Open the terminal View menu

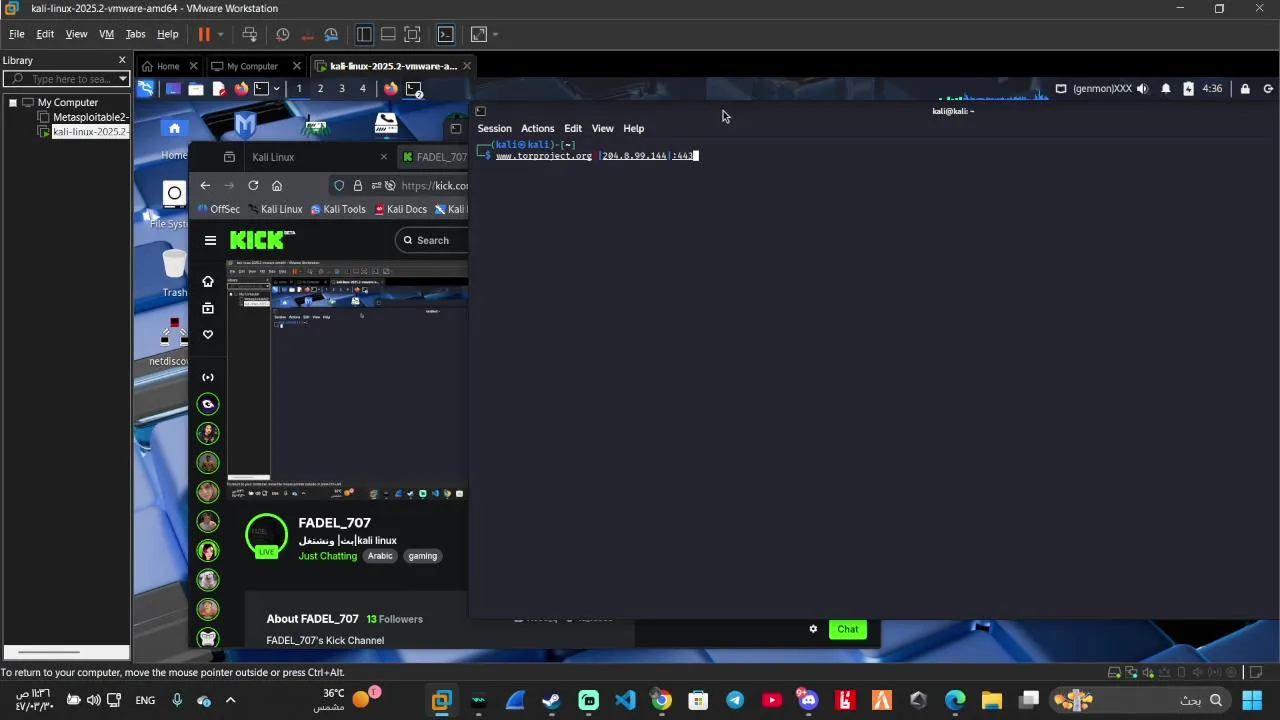[602, 128]
